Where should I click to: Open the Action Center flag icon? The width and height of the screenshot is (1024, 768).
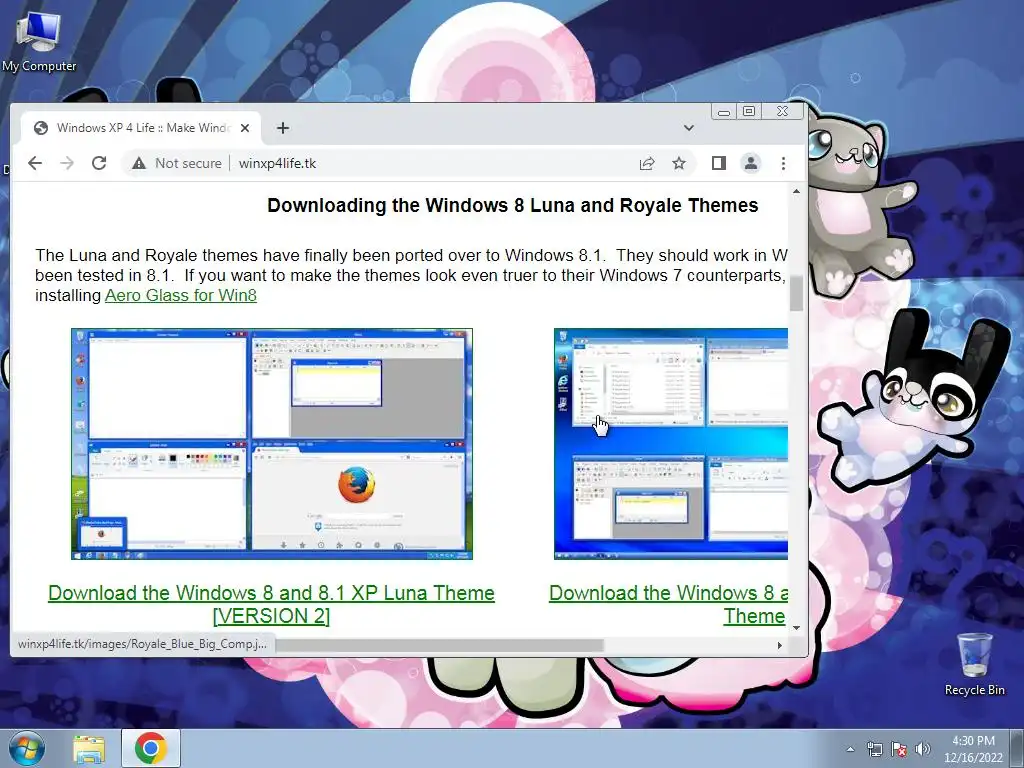899,749
